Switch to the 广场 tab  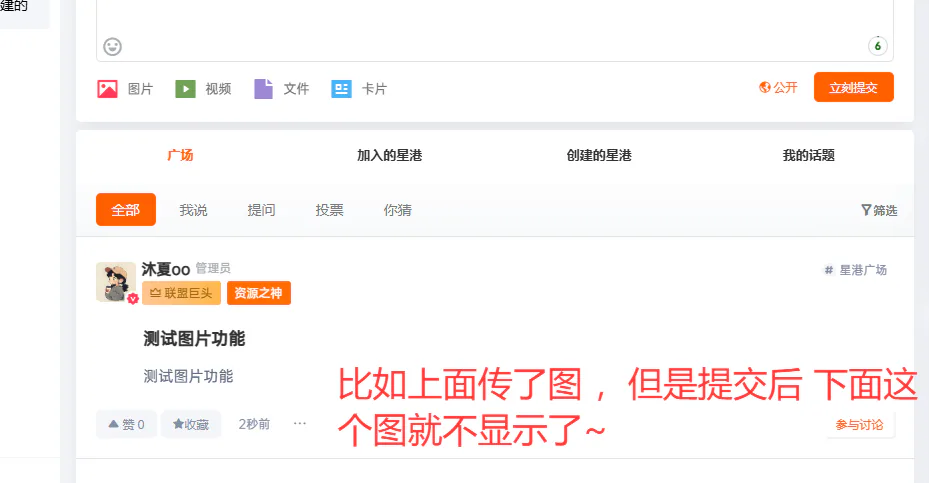180,155
